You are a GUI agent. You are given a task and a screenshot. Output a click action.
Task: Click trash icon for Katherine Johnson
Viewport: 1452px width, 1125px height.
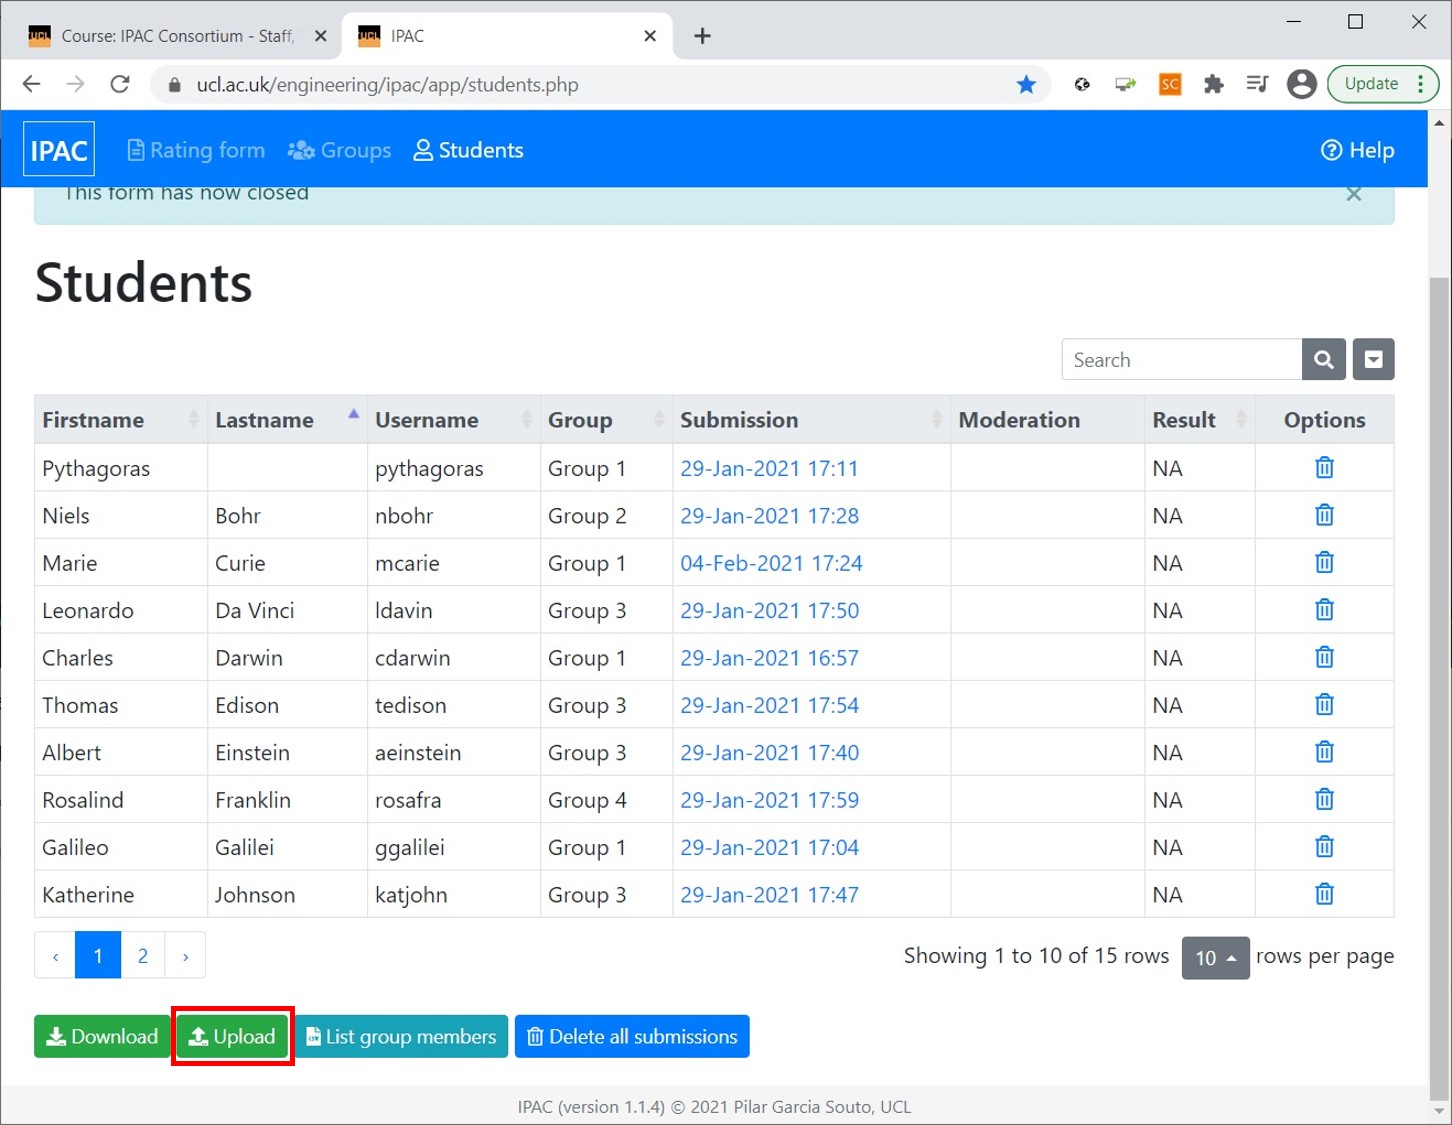pyautogui.click(x=1324, y=894)
